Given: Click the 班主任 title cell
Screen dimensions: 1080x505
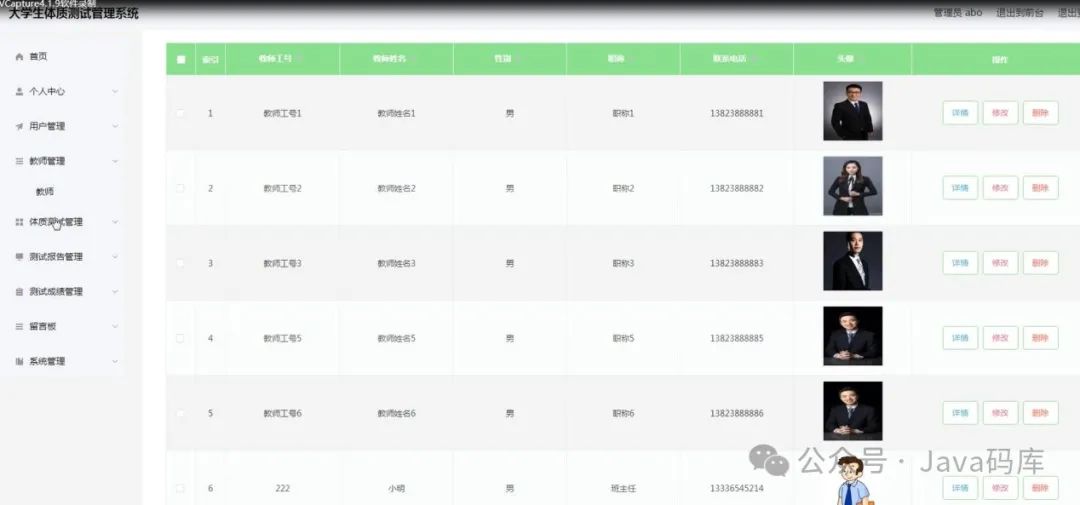Looking at the screenshot, I should pyautogui.click(x=623, y=488).
